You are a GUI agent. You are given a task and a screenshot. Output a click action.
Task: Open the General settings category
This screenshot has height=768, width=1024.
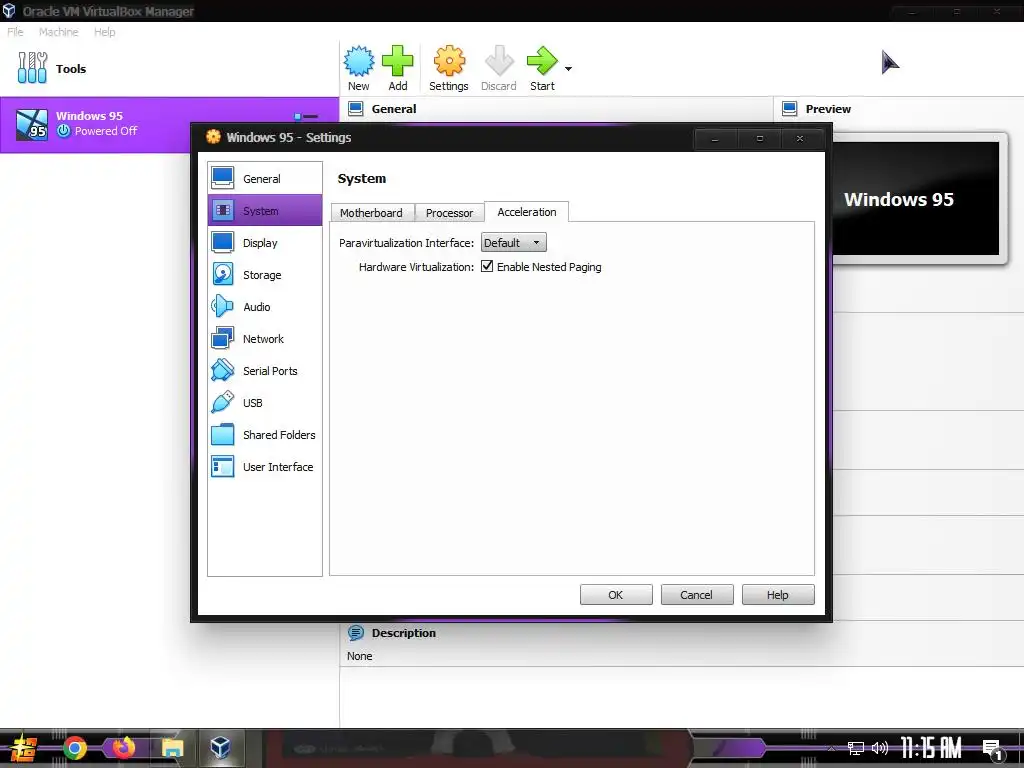pos(264,178)
